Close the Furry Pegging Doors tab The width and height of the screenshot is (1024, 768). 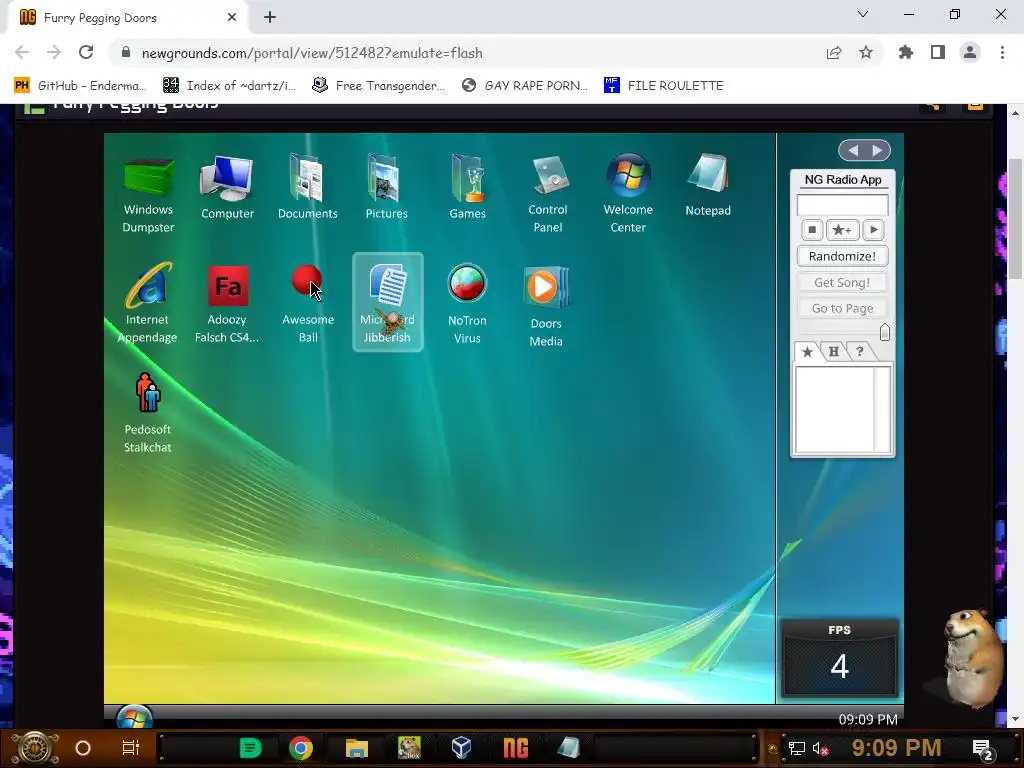point(232,18)
